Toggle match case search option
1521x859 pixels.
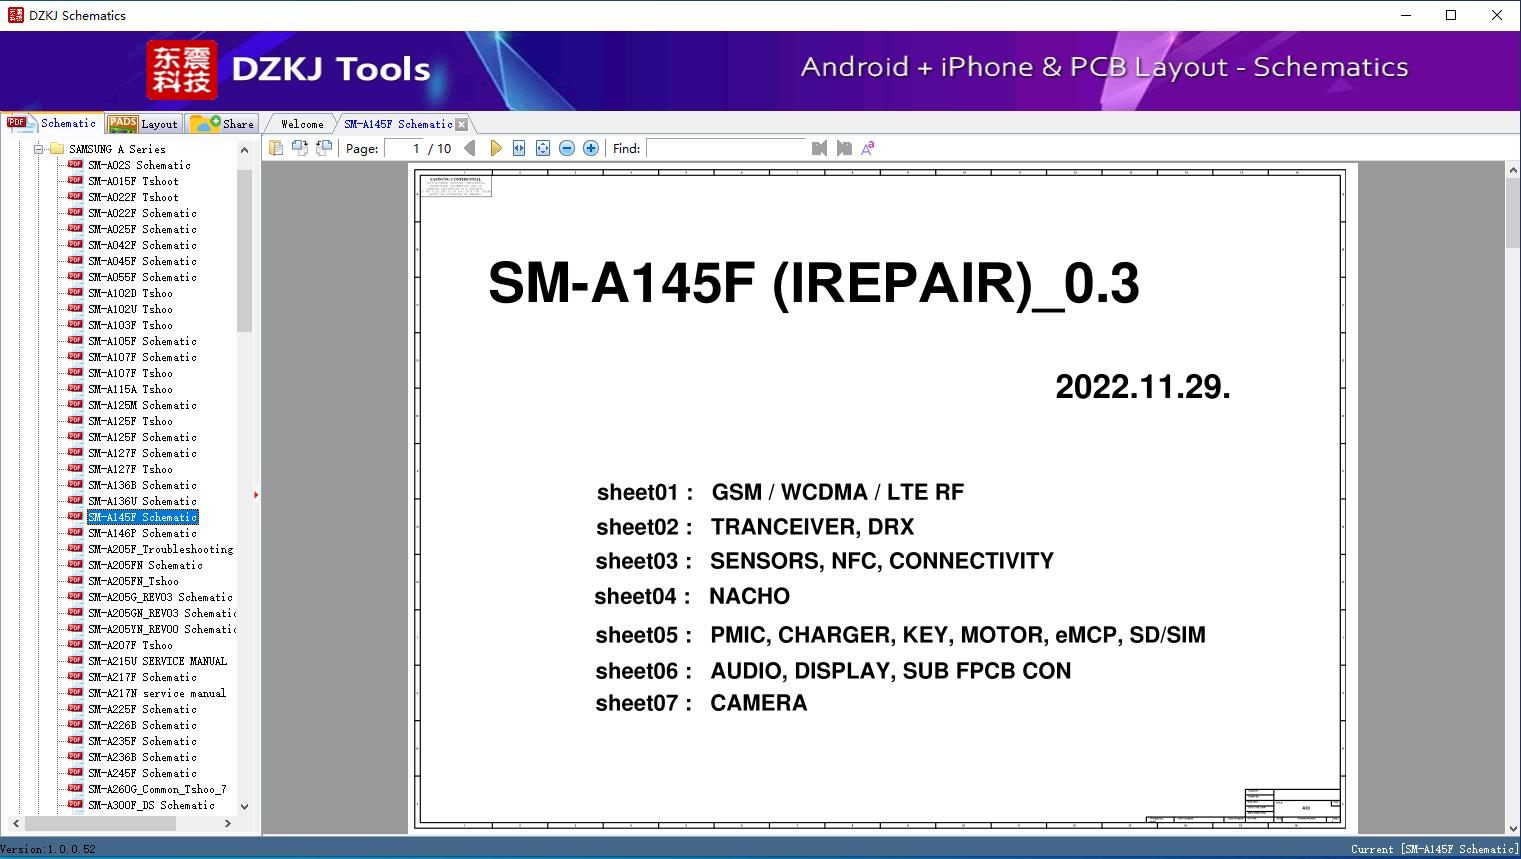click(x=868, y=148)
